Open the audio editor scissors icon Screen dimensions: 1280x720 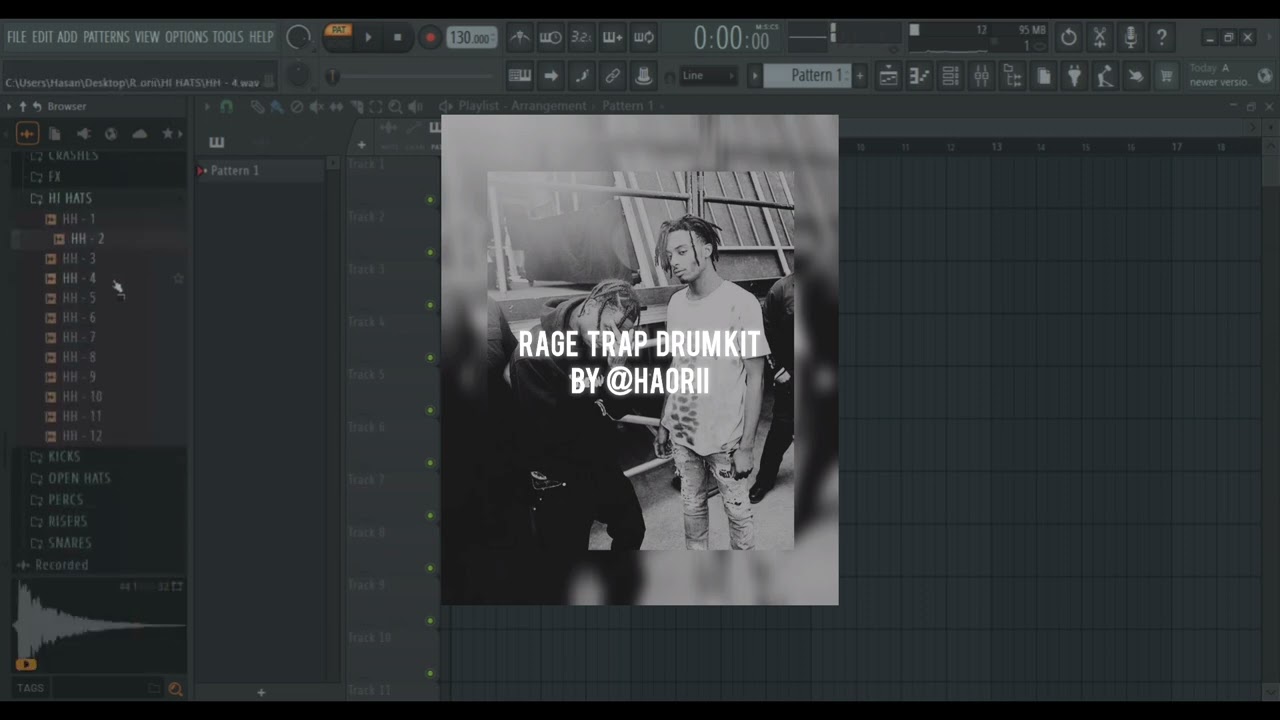coord(1100,38)
